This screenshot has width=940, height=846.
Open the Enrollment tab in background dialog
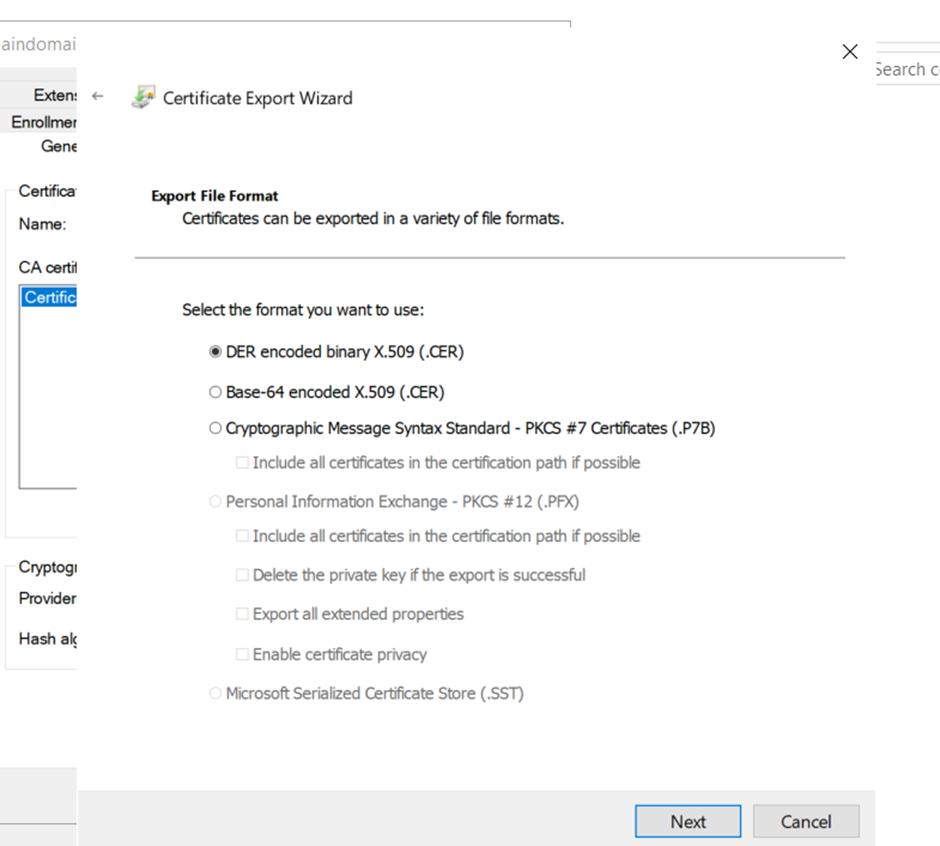coord(44,122)
